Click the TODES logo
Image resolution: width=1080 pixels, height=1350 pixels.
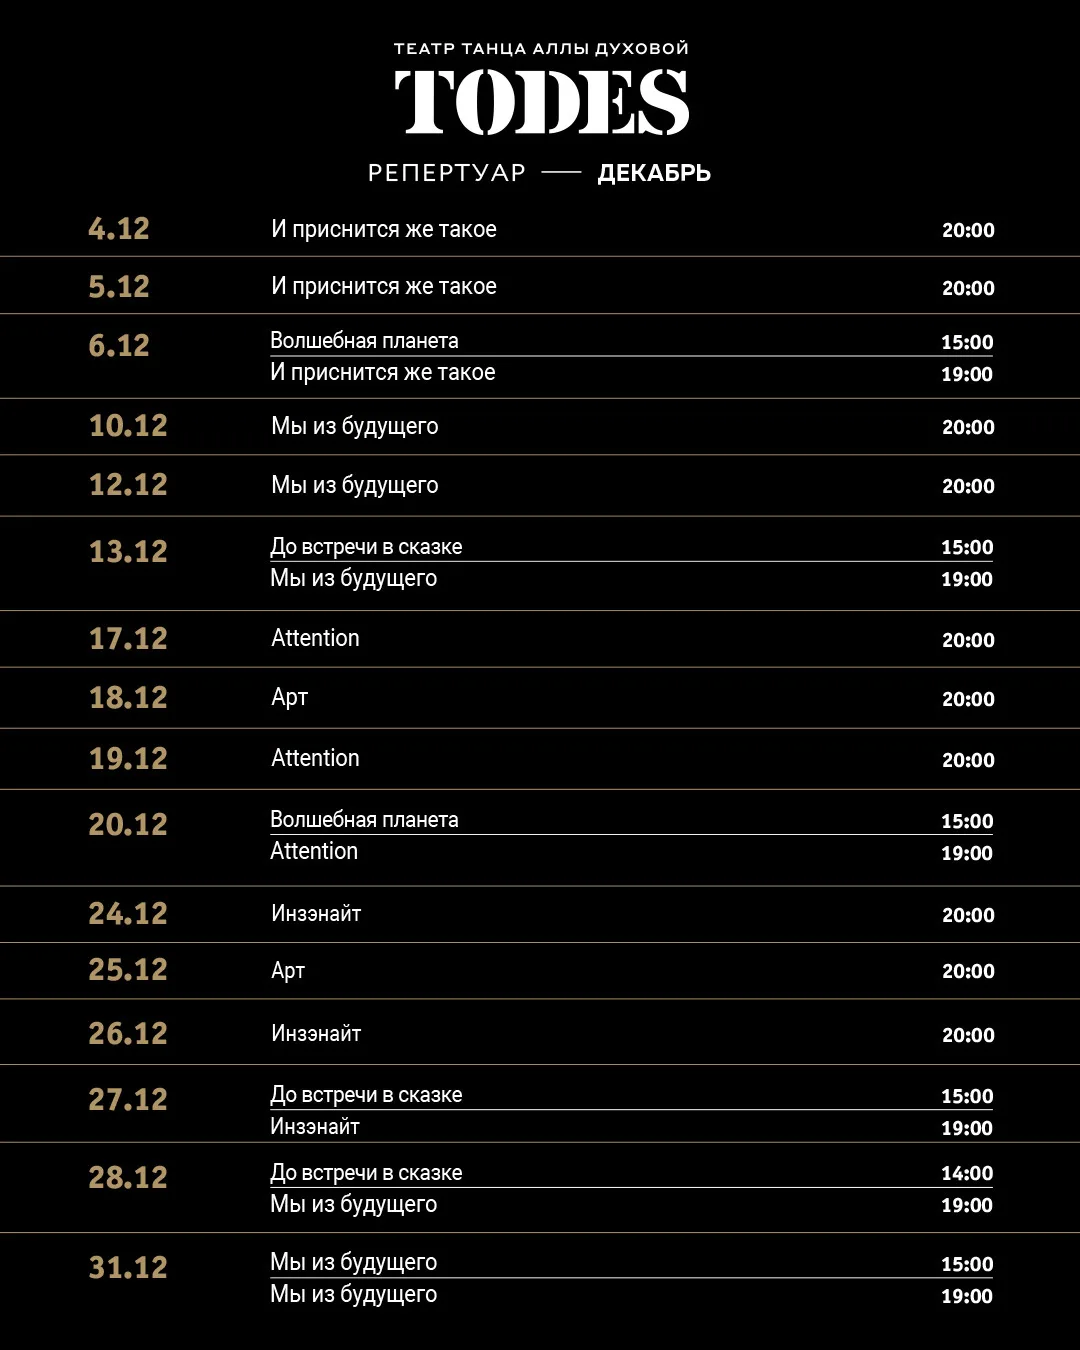tap(541, 102)
